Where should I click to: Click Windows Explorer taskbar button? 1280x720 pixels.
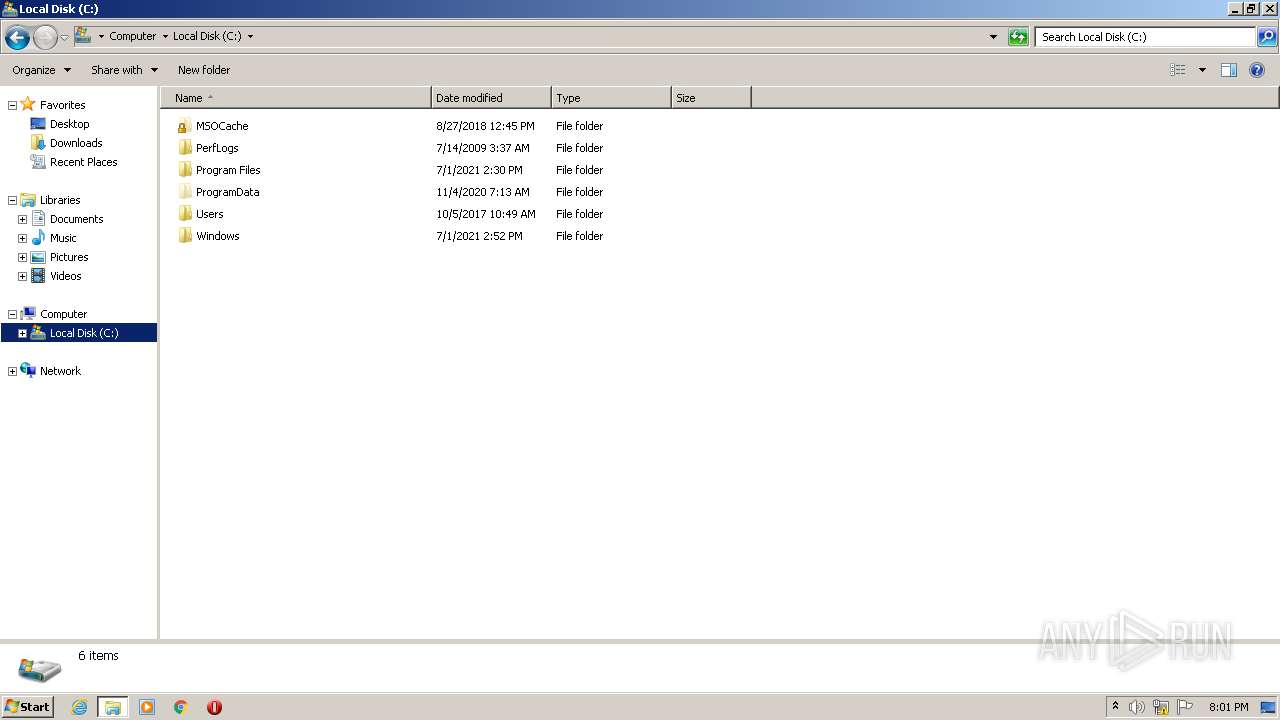pyautogui.click(x=113, y=707)
